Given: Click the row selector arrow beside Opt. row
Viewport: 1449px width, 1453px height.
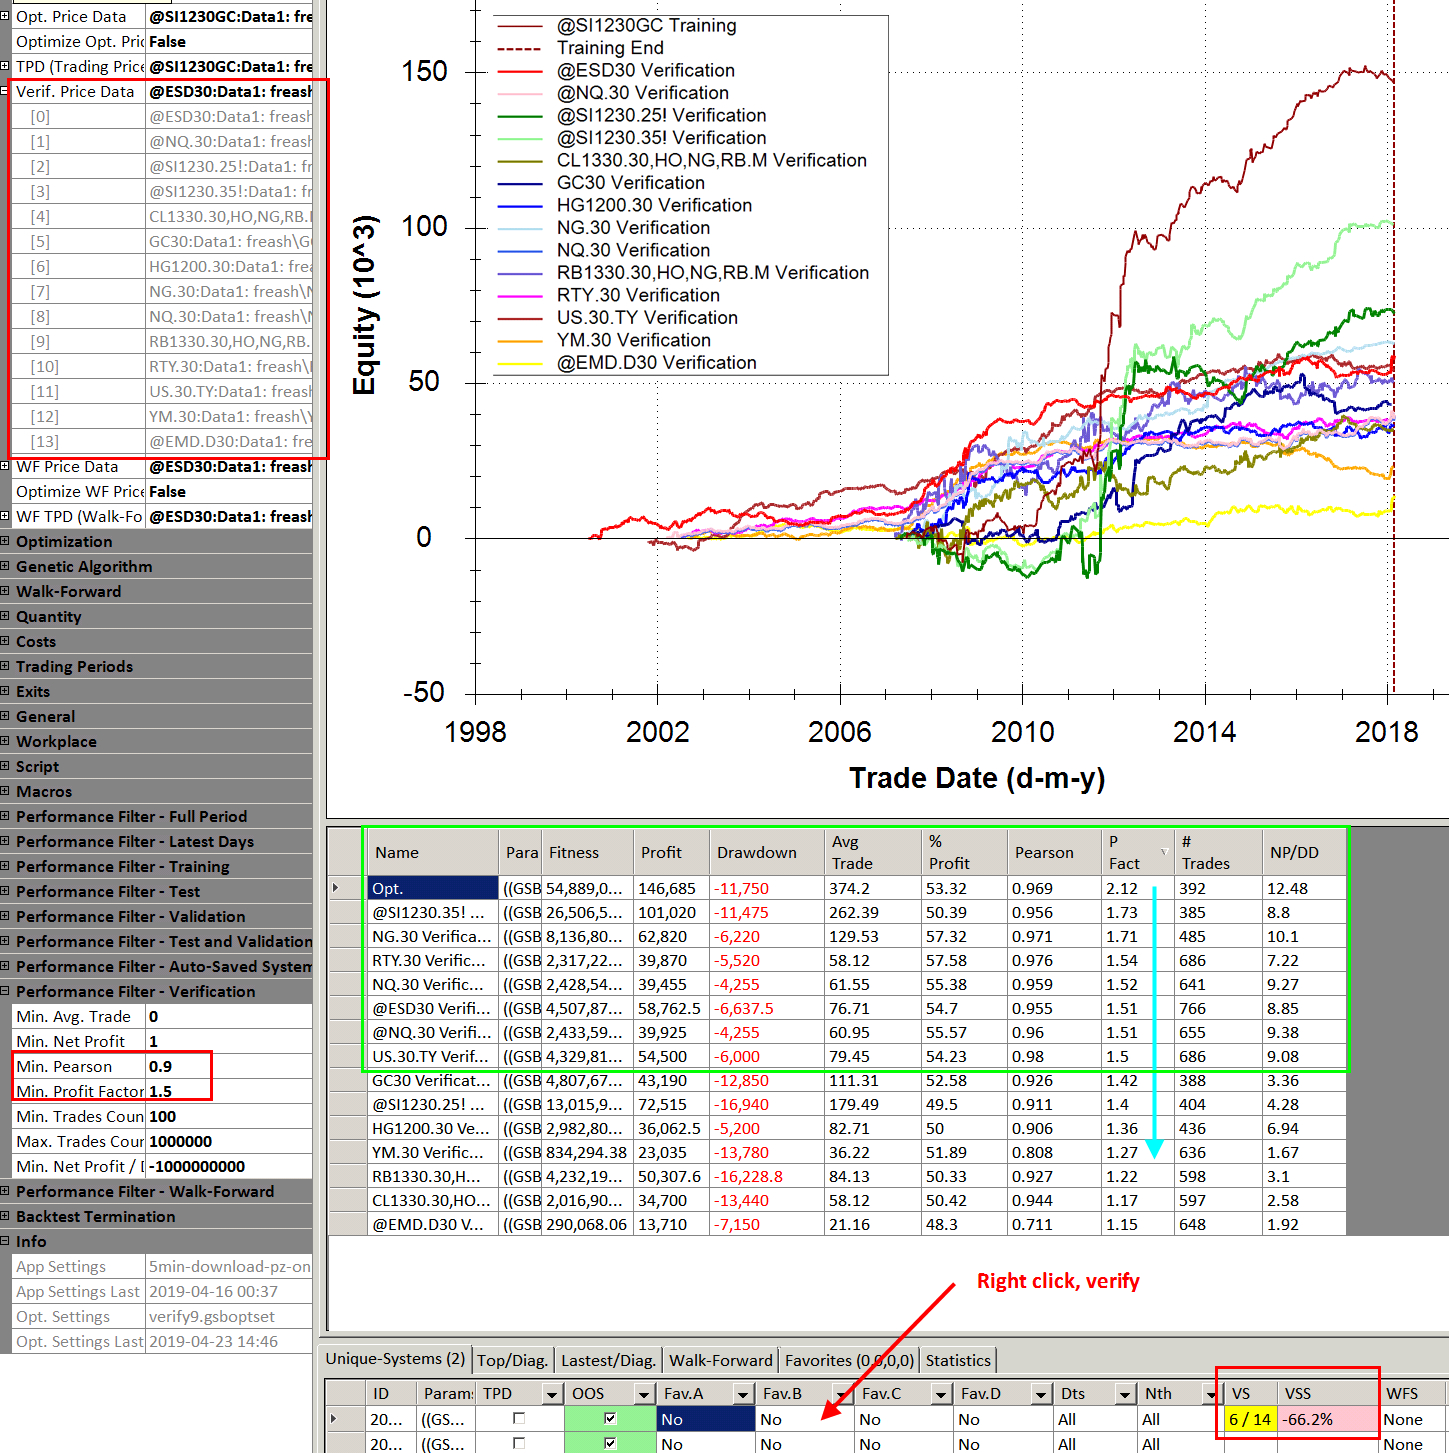Looking at the screenshot, I should 335,888.
